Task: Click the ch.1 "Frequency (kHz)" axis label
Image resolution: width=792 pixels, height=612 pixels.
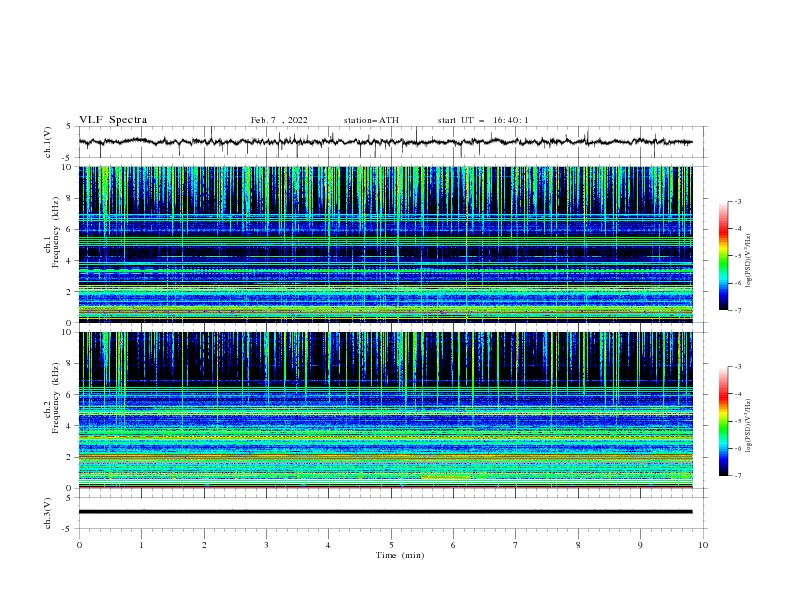Action: [56, 232]
